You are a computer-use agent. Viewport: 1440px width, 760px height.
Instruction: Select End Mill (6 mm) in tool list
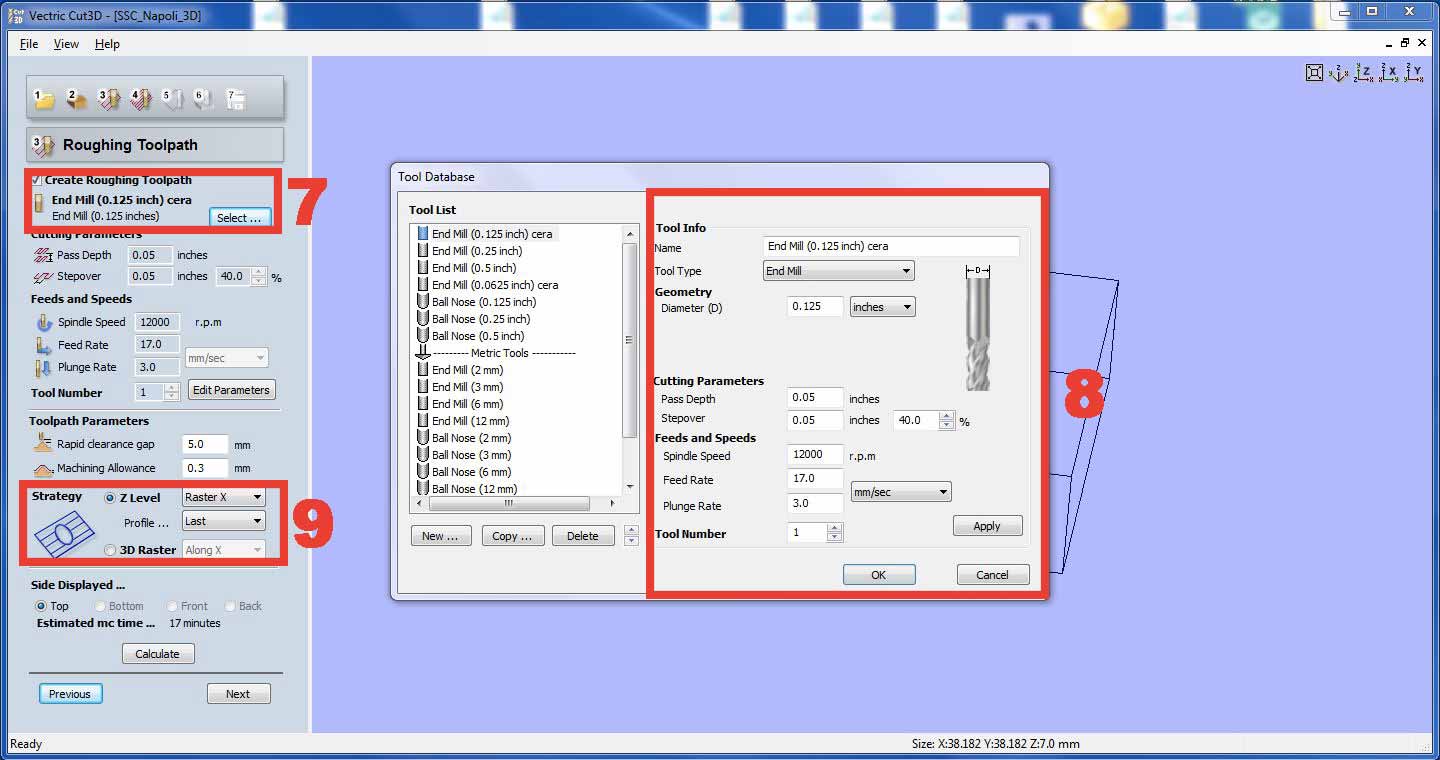(467, 404)
